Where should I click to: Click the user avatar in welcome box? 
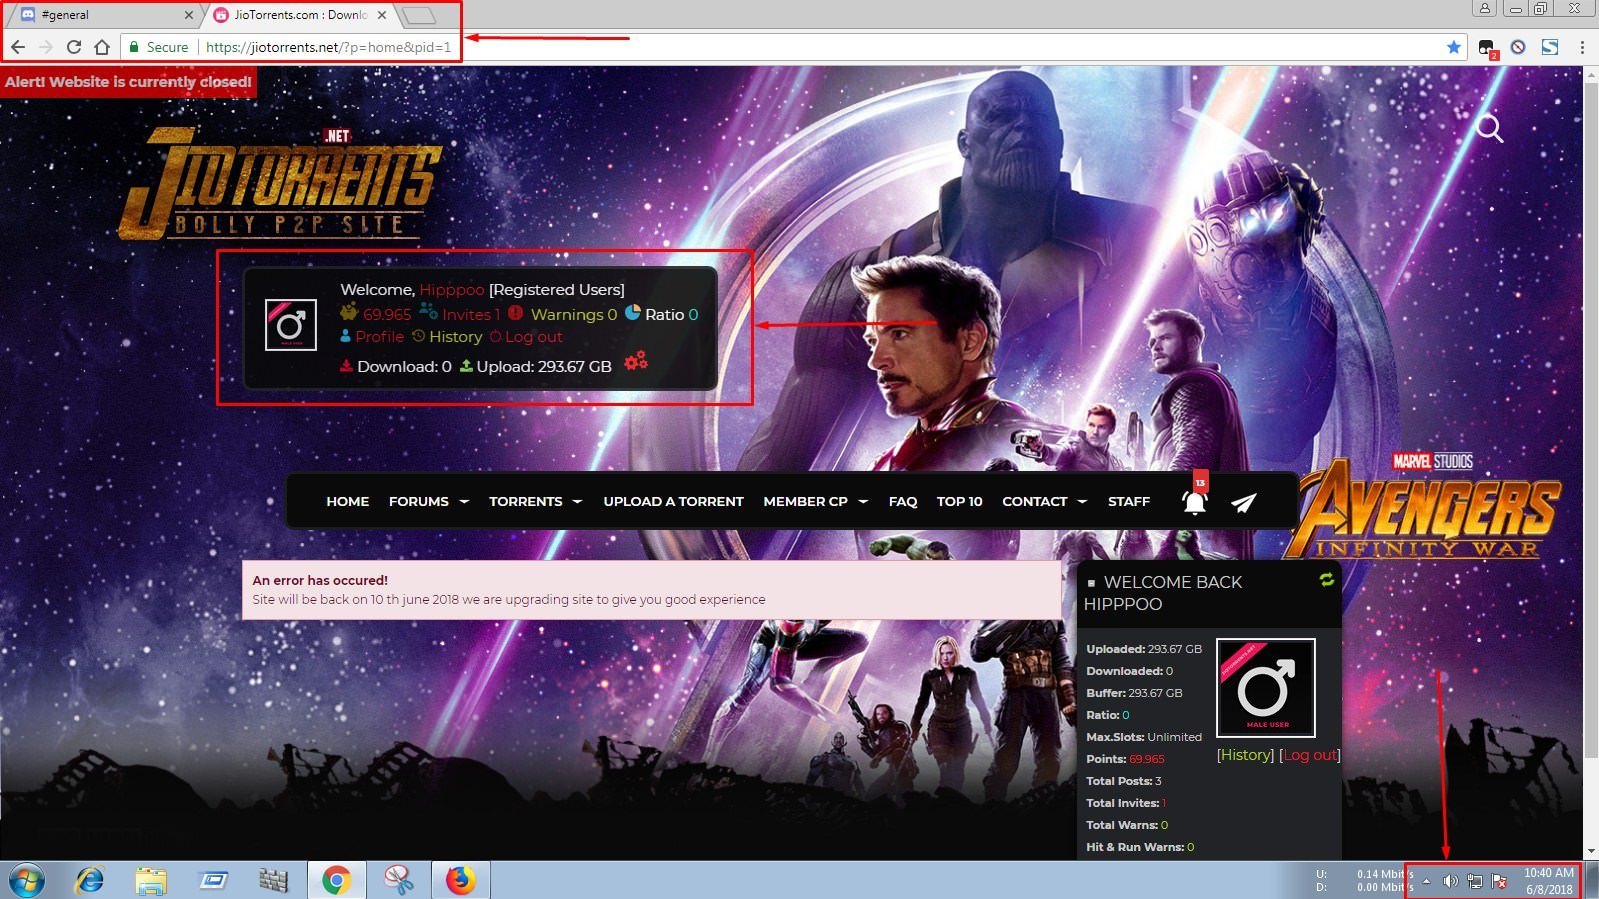point(291,325)
